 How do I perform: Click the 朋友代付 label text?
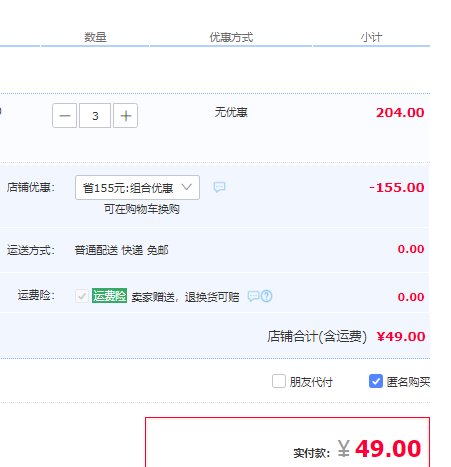point(311,382)
